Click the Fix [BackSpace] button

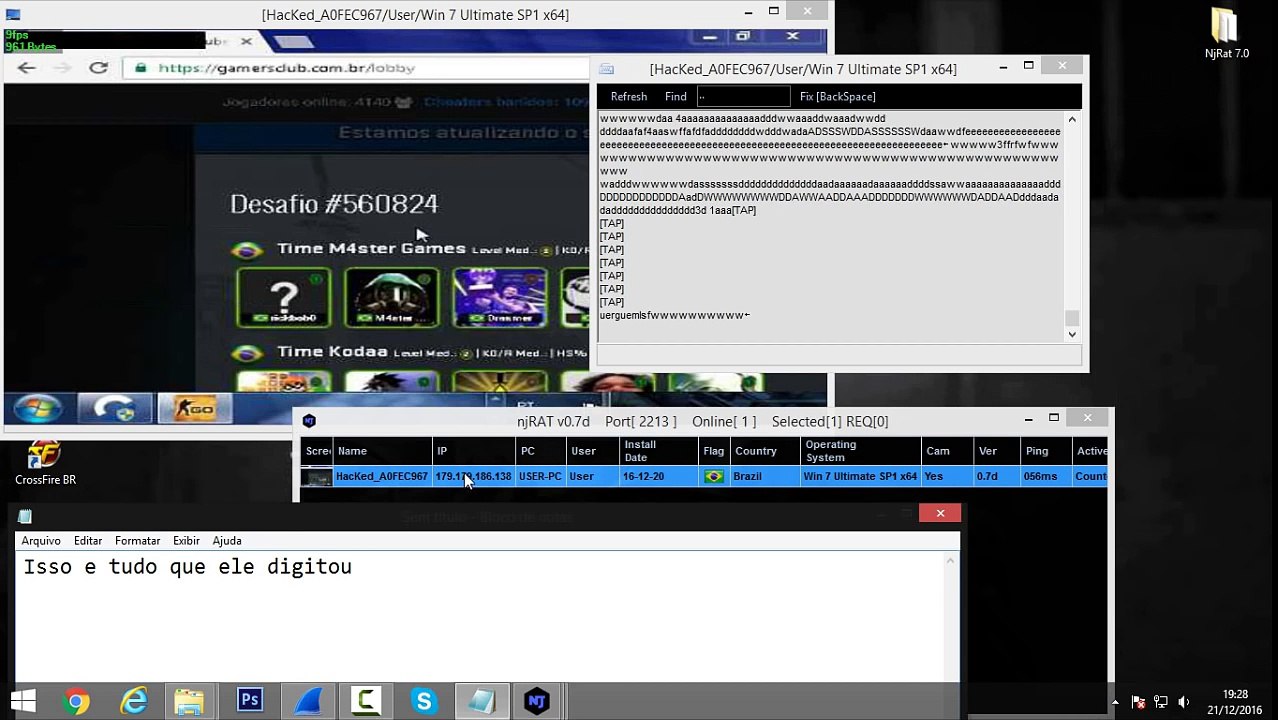(837, 97)
